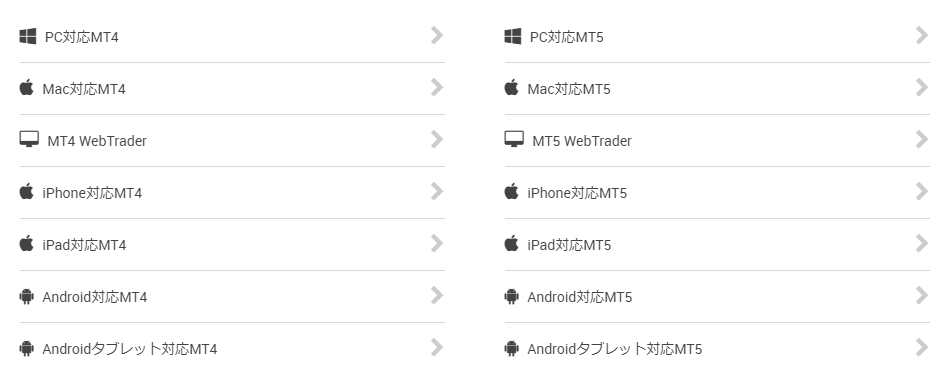Expand the chevron on the iPad対応MT5 row
949x379 pixels.
click(x=922, y=244)
